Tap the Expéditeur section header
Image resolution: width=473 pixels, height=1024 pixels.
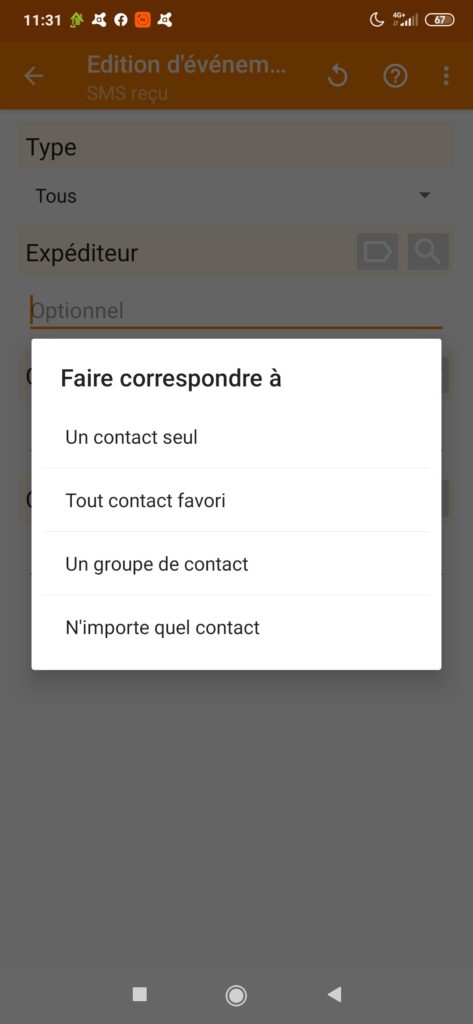click(x=82, y=253)
